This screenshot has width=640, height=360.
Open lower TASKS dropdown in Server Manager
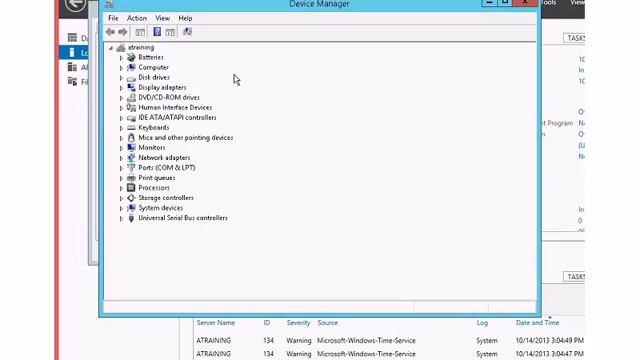(574, 277)
